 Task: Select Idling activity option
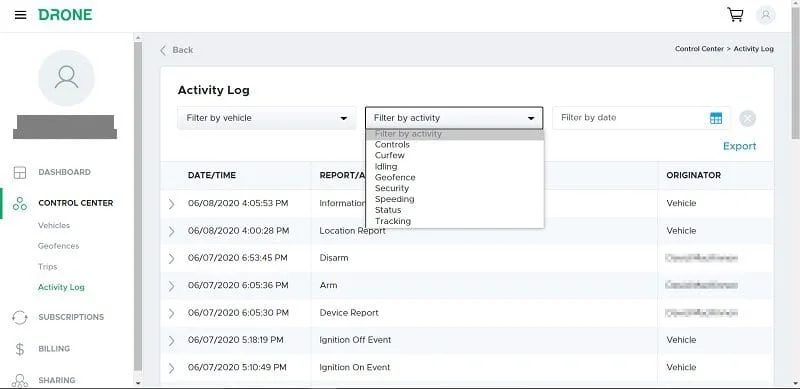(455, 166)
